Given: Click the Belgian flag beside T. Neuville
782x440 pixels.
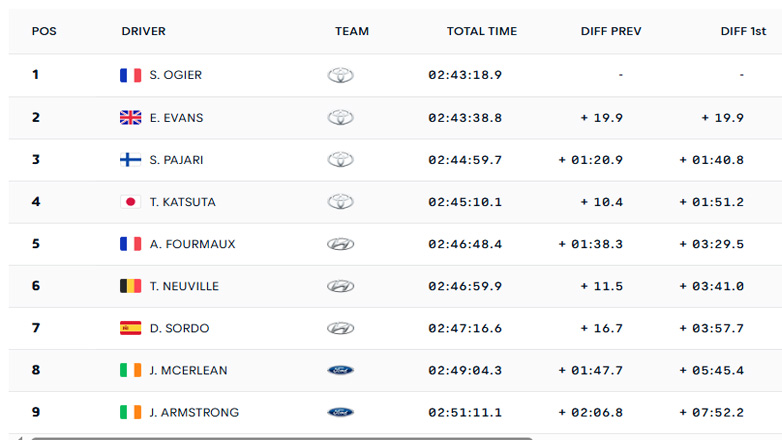Looking at the screenshot, I should (x=130, y=286).
